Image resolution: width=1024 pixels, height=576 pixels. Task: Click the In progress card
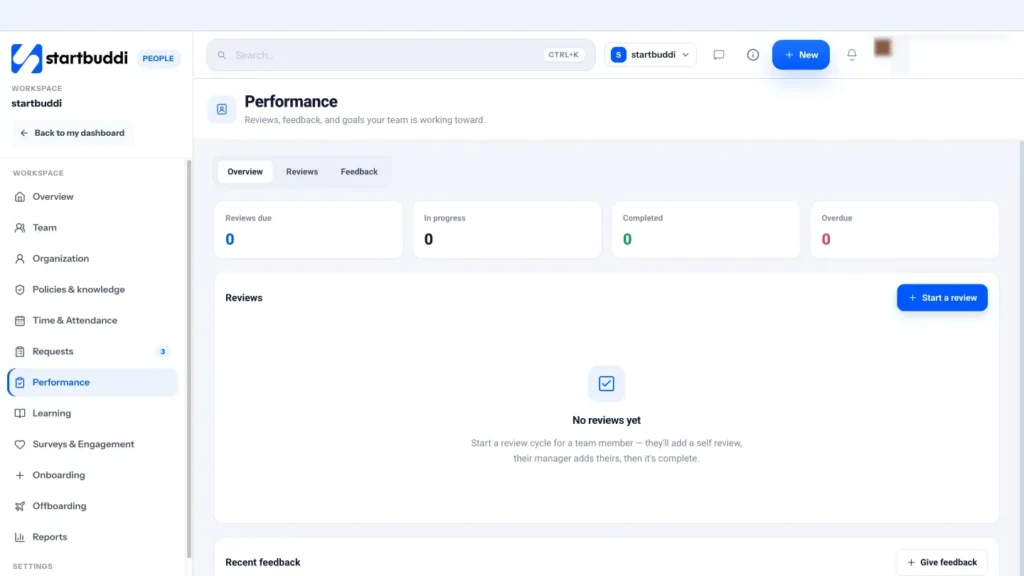click(x=507, y=229)
